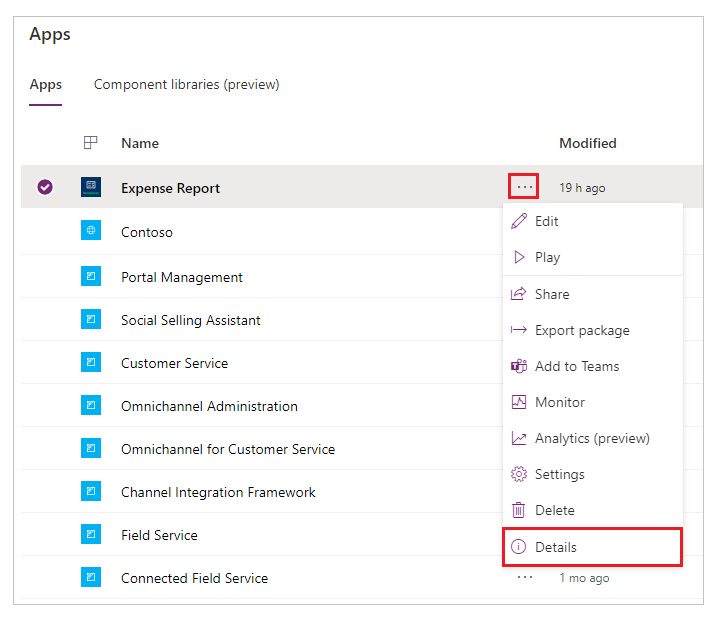
Task: Open the Portal Management app name
Action: click(x=182, y=277)
